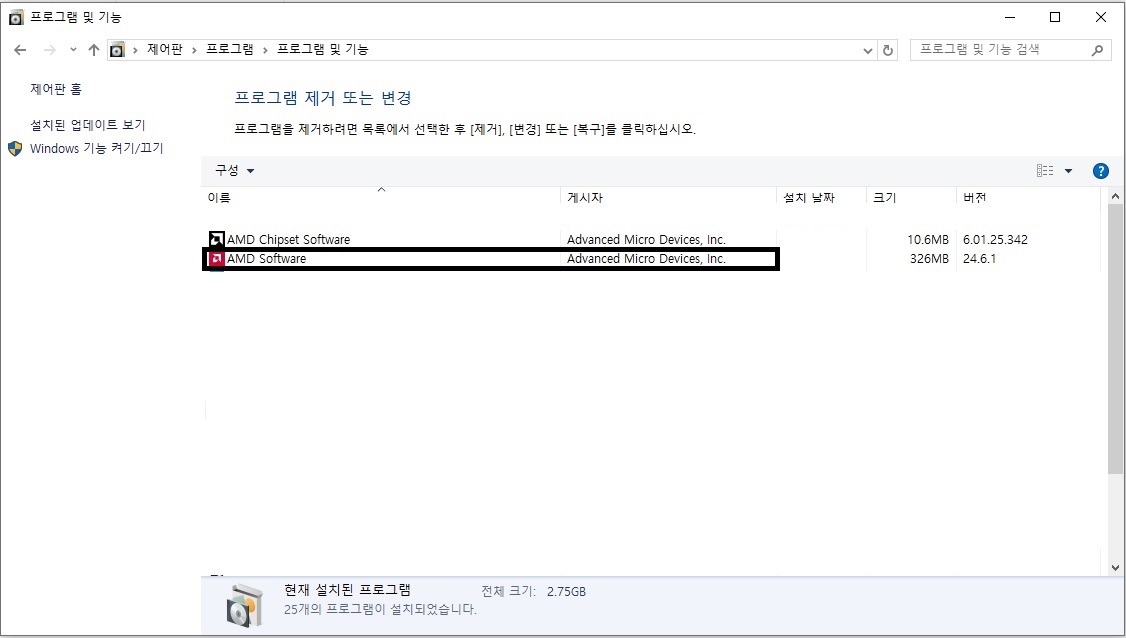The width and height of the screenshot is (1126, 638).
Task: Click the control panel icon in address bar
Action: 117,50
